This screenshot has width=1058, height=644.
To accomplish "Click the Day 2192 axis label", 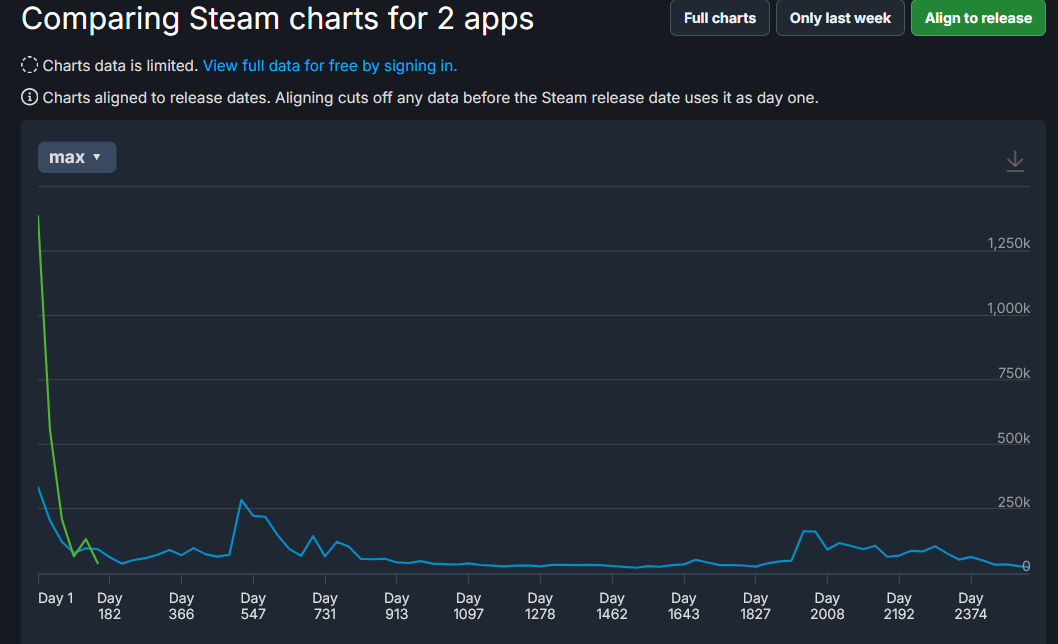I will (899, 606).
